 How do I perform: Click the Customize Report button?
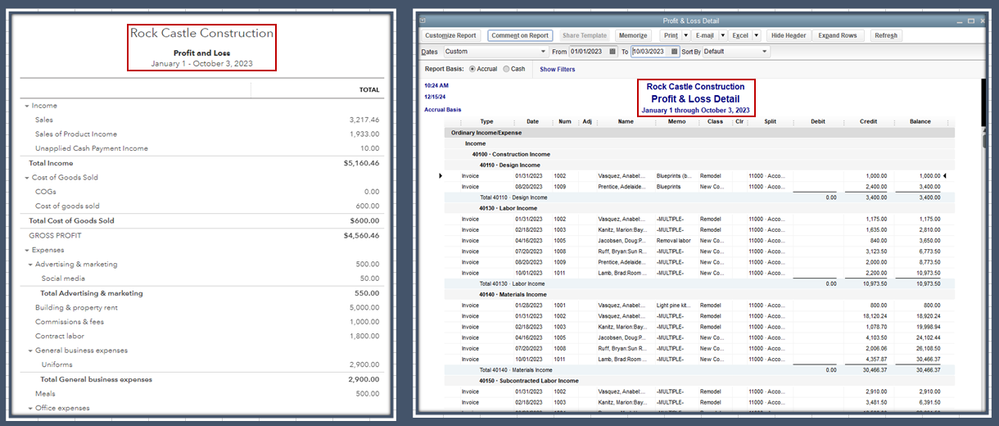450,36
